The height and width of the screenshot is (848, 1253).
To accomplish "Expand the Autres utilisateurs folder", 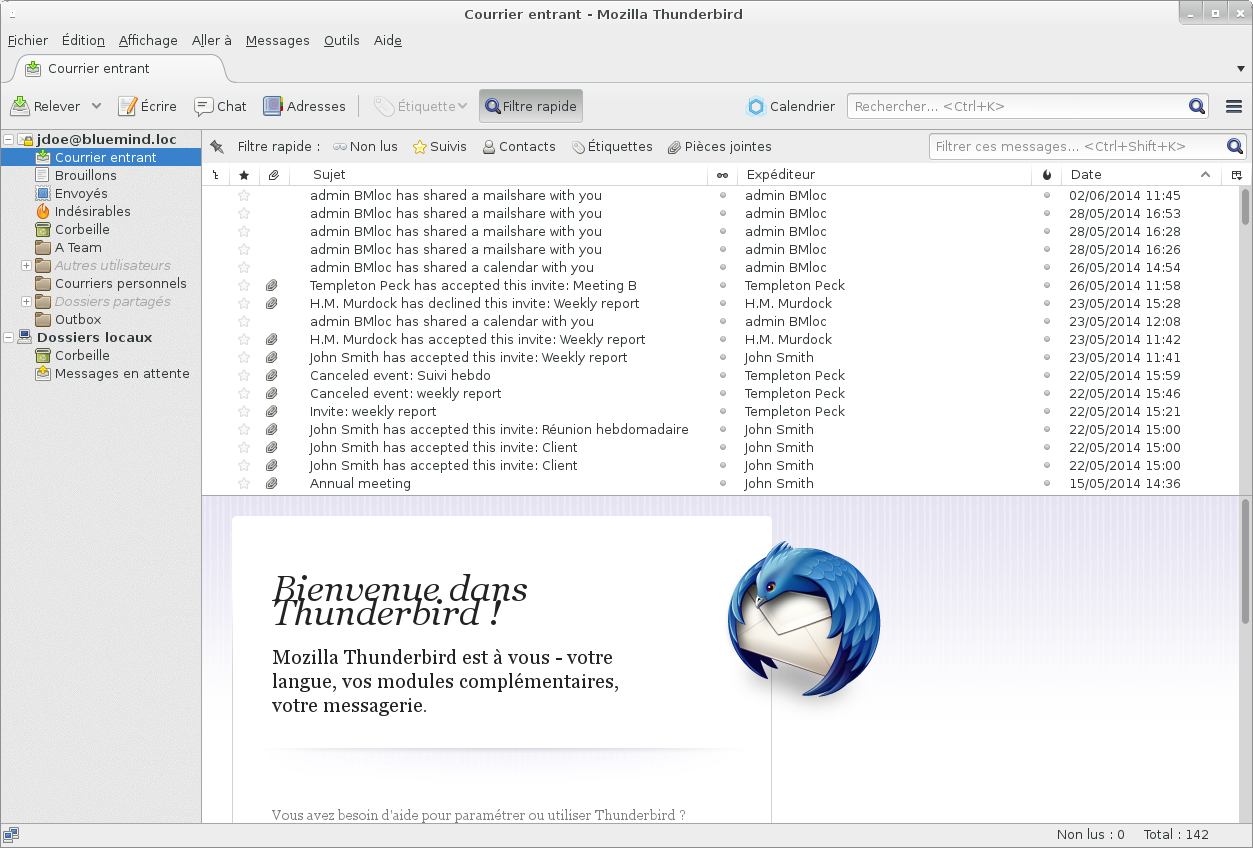I will click(26, 266).
